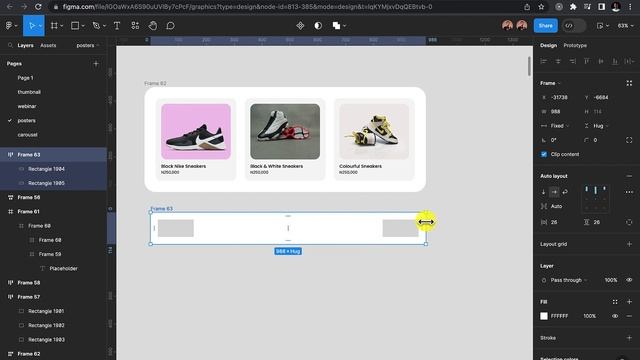The width and height of the screenshot is (640, 360).
Task: Set auto layout direction vertical
Action: pyautogui.click(x=544, y=192)
